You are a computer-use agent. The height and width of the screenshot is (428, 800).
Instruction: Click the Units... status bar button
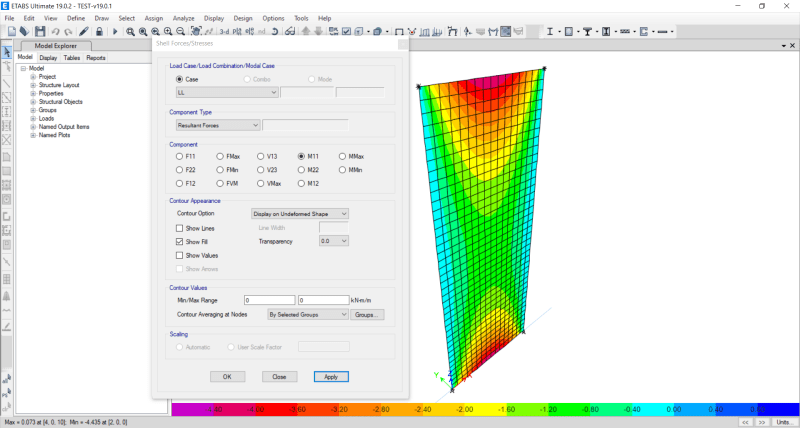coord(785,422)
